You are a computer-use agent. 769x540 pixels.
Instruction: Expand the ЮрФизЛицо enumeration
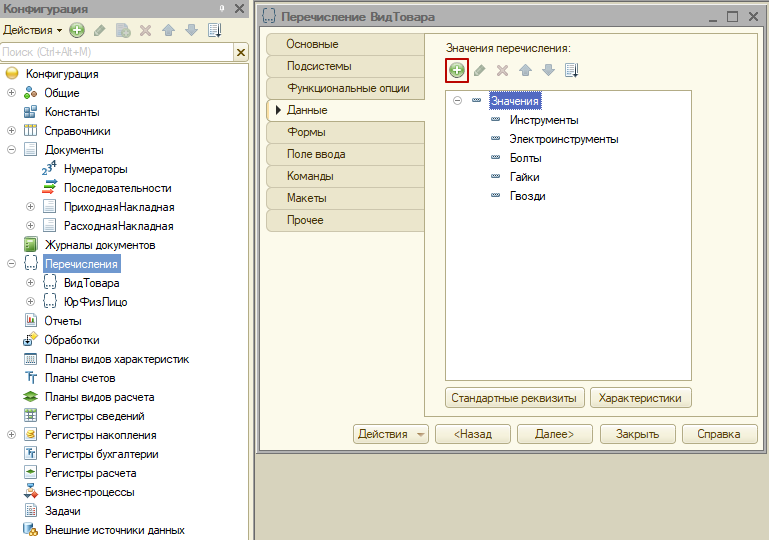[30, 301]
